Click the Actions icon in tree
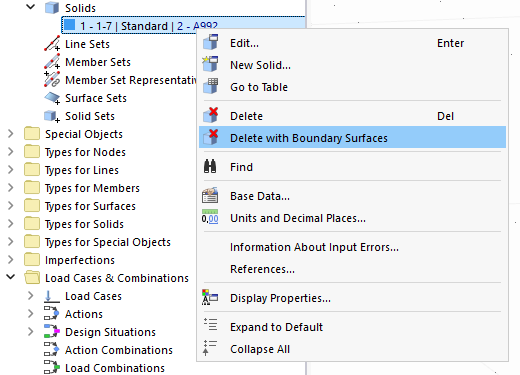The width and height of the screenshot is (520, 375). tap(52, 314)
